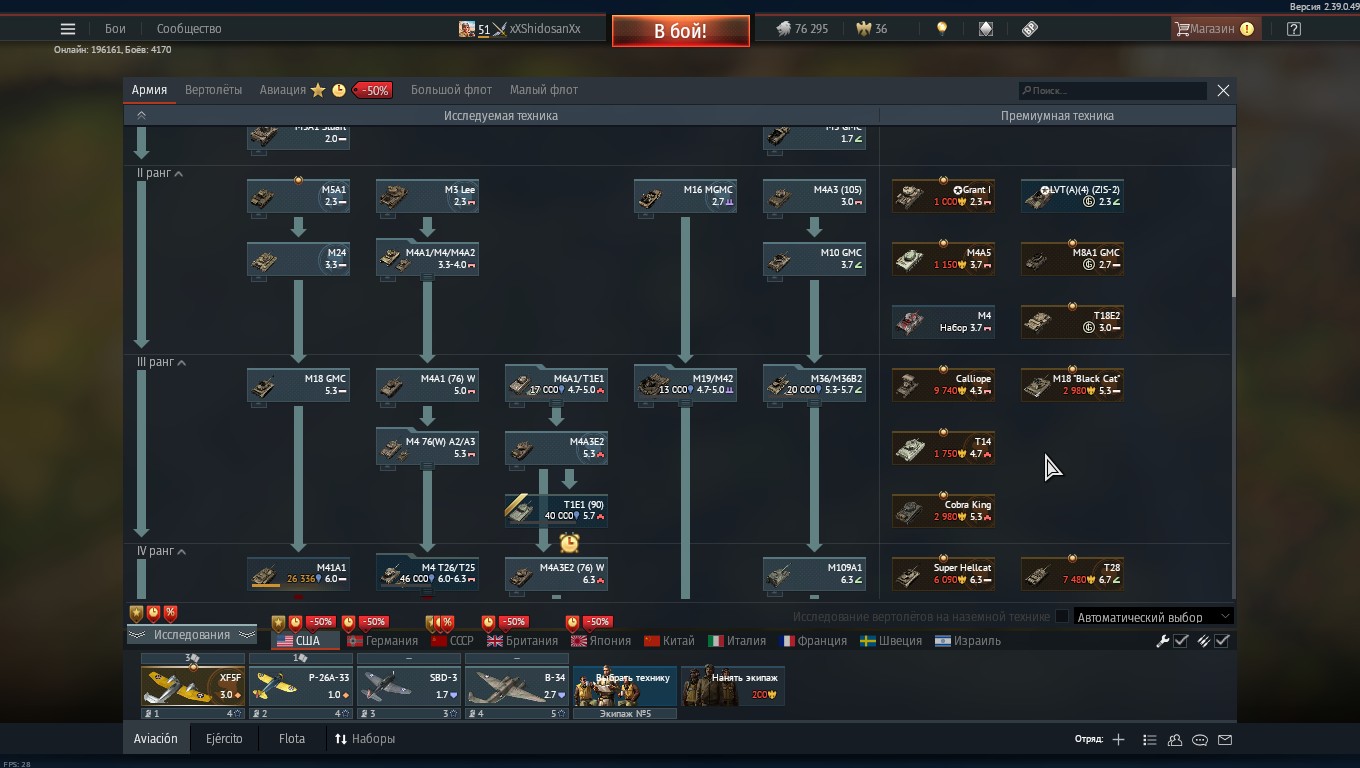Add a squad member with plus icon

point(1118,739)
